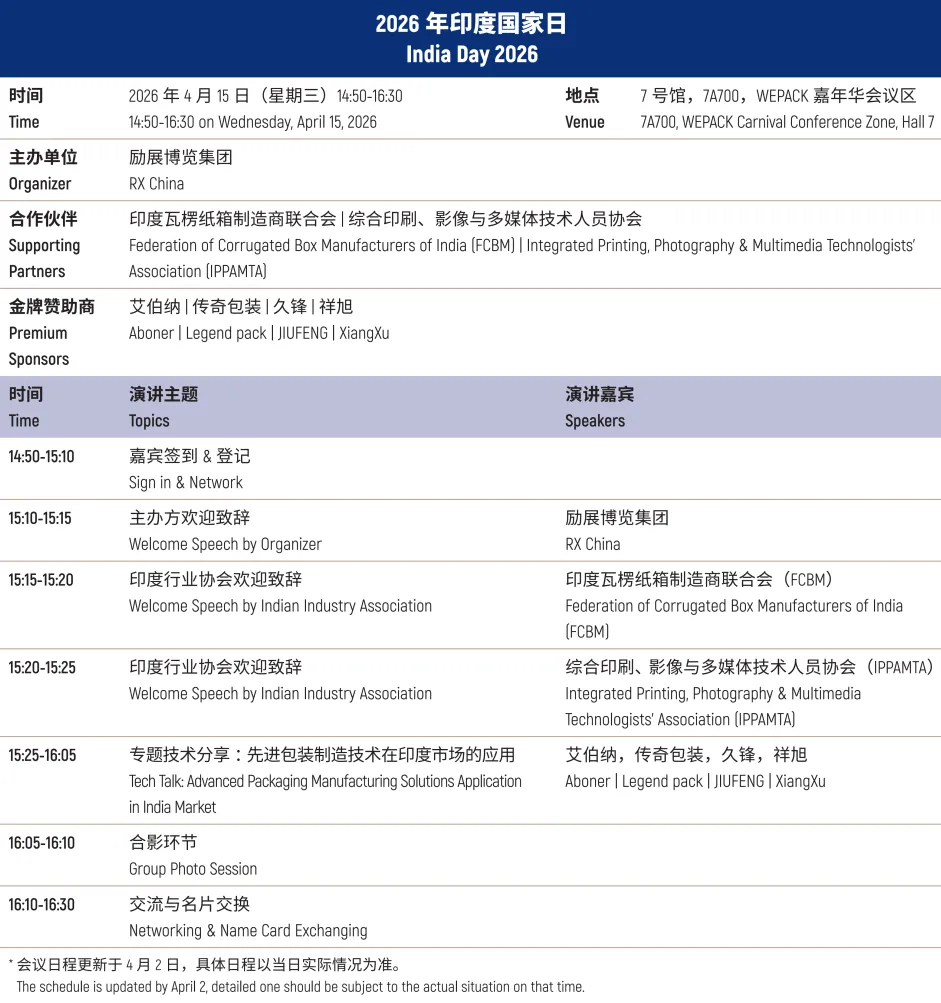Click 'Networking & Name Card Exchanging'
This screenshot has width=941, height=1003.
pyautogui.click(x=248, y=931)
